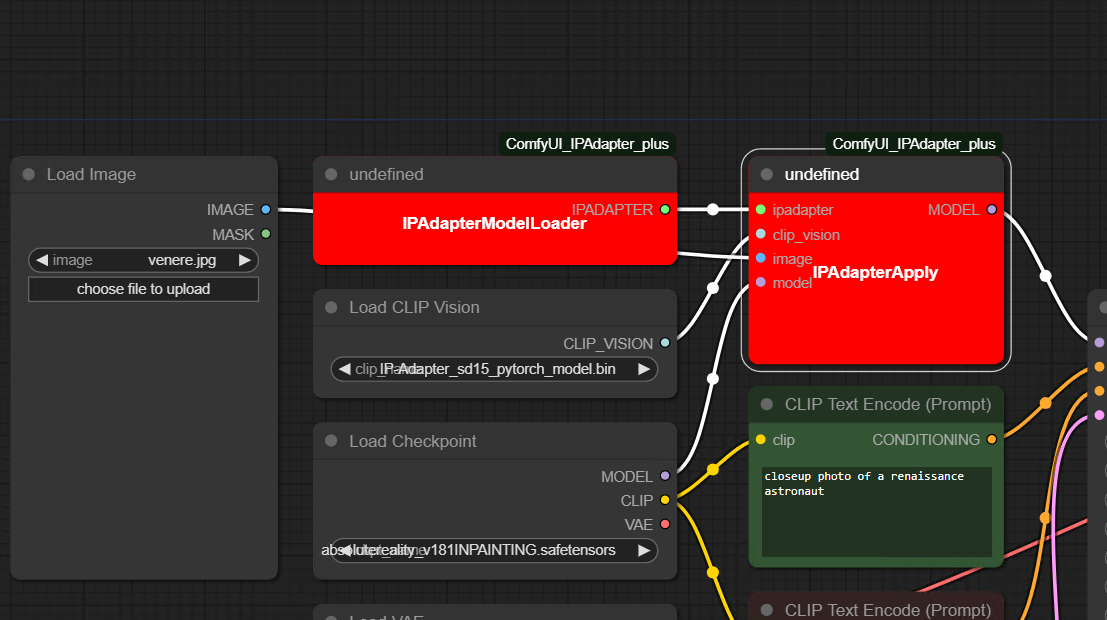Click the IMAGE output port on Load Image

pyautogui.click(x=264, y=209)
